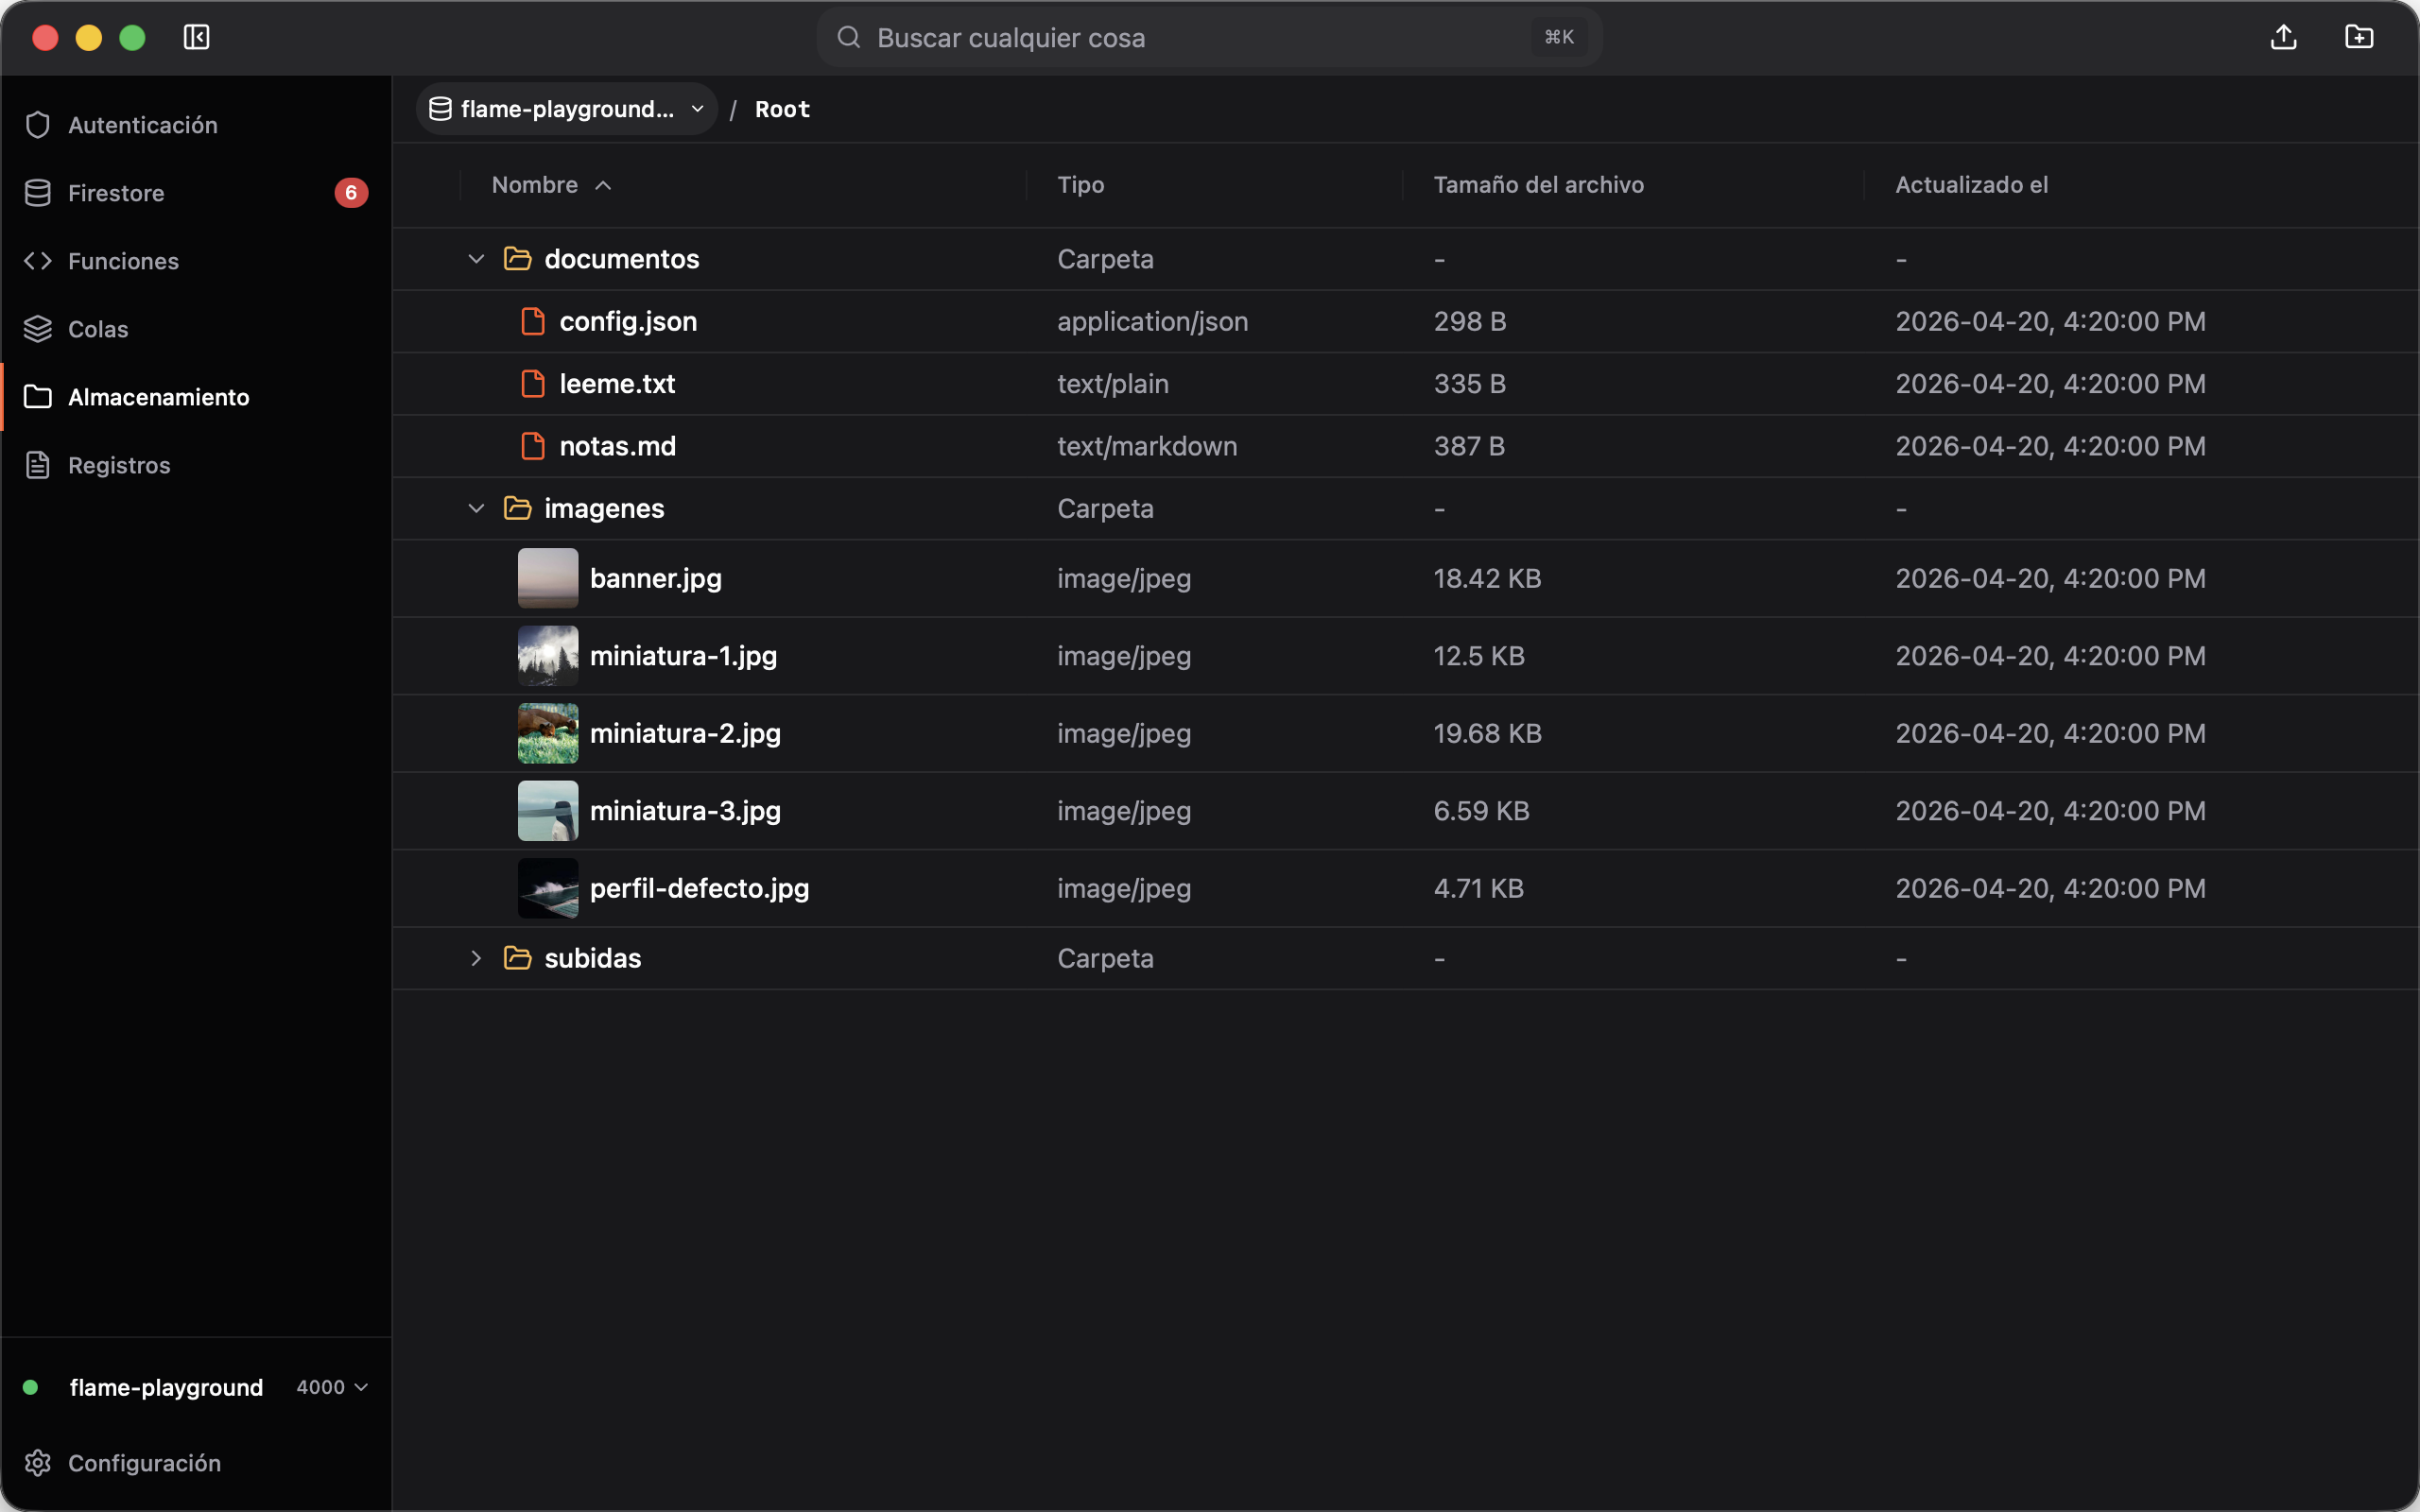The width and height of the screenshot is (2420, 1512).
Task: Click the miniatura-3.jpg thumbnail
Action: click(548, 811)
